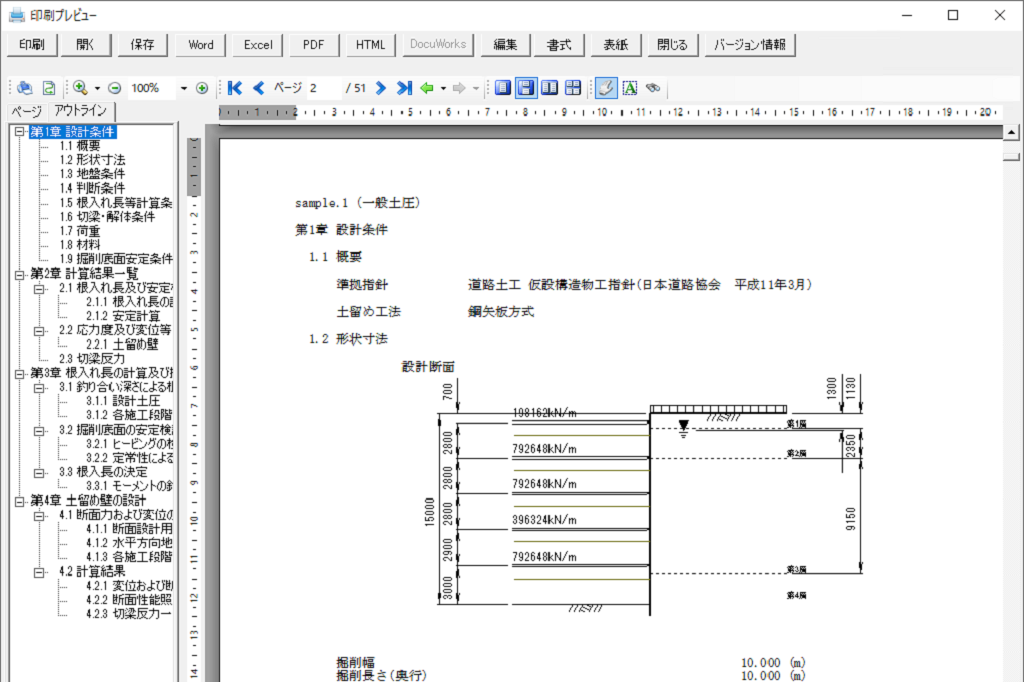Screen dimensions: 1024x682
Task: Click the green refresh page icon
Action: [x=48, y=88]
